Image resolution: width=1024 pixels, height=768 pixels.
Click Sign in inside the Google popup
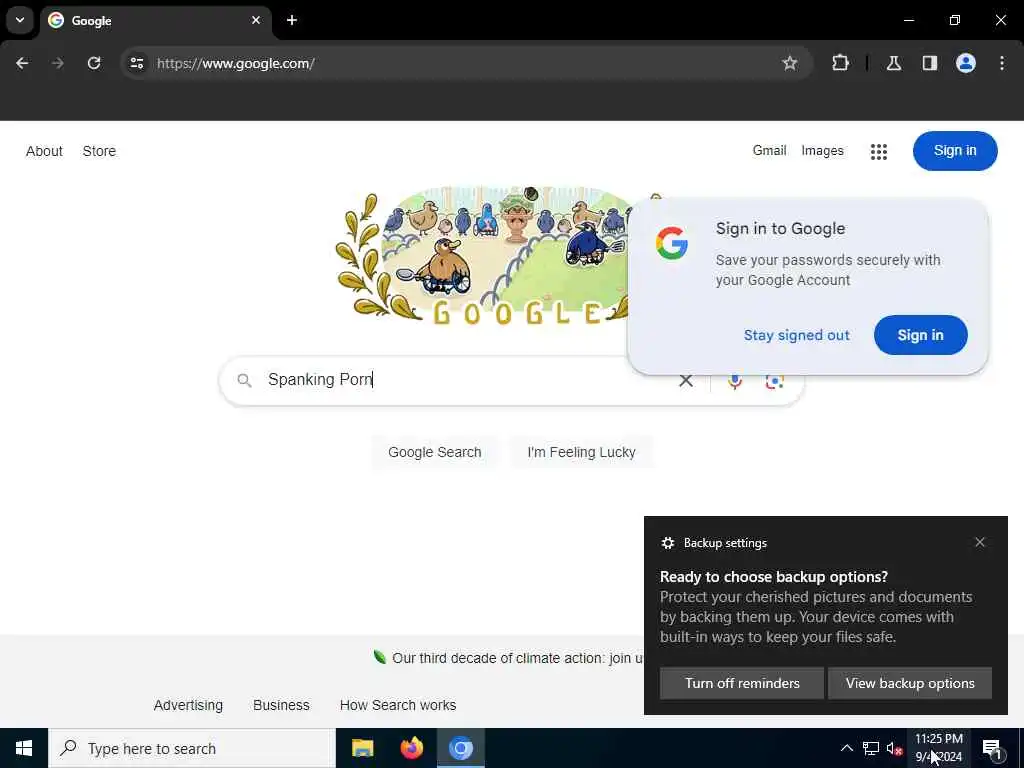(920, 335)
